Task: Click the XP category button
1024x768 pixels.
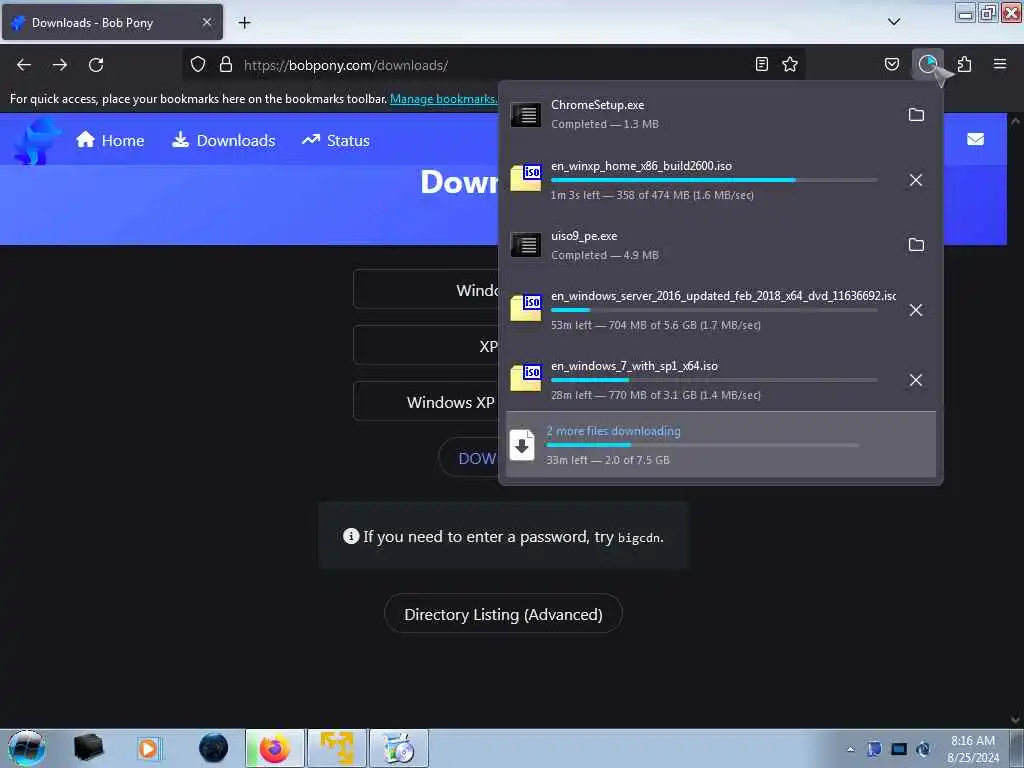Action: [426, 345]
